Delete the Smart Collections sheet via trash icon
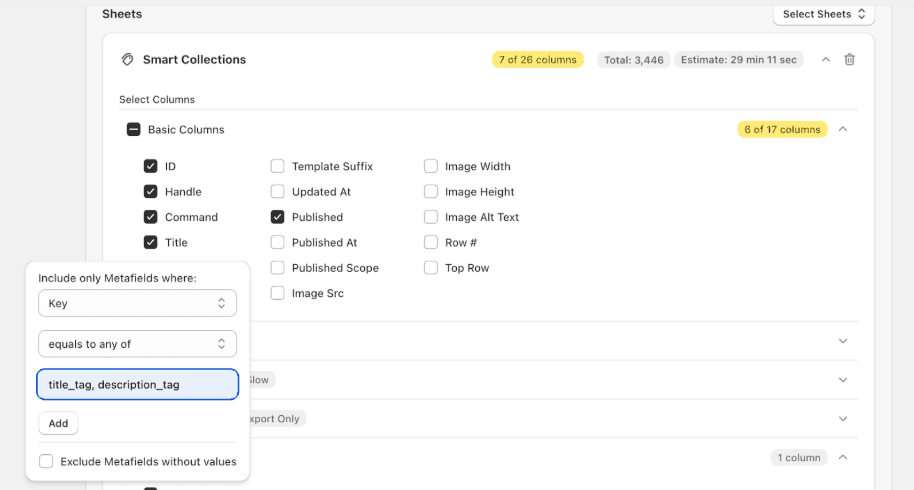 click(x=849, y=59)
